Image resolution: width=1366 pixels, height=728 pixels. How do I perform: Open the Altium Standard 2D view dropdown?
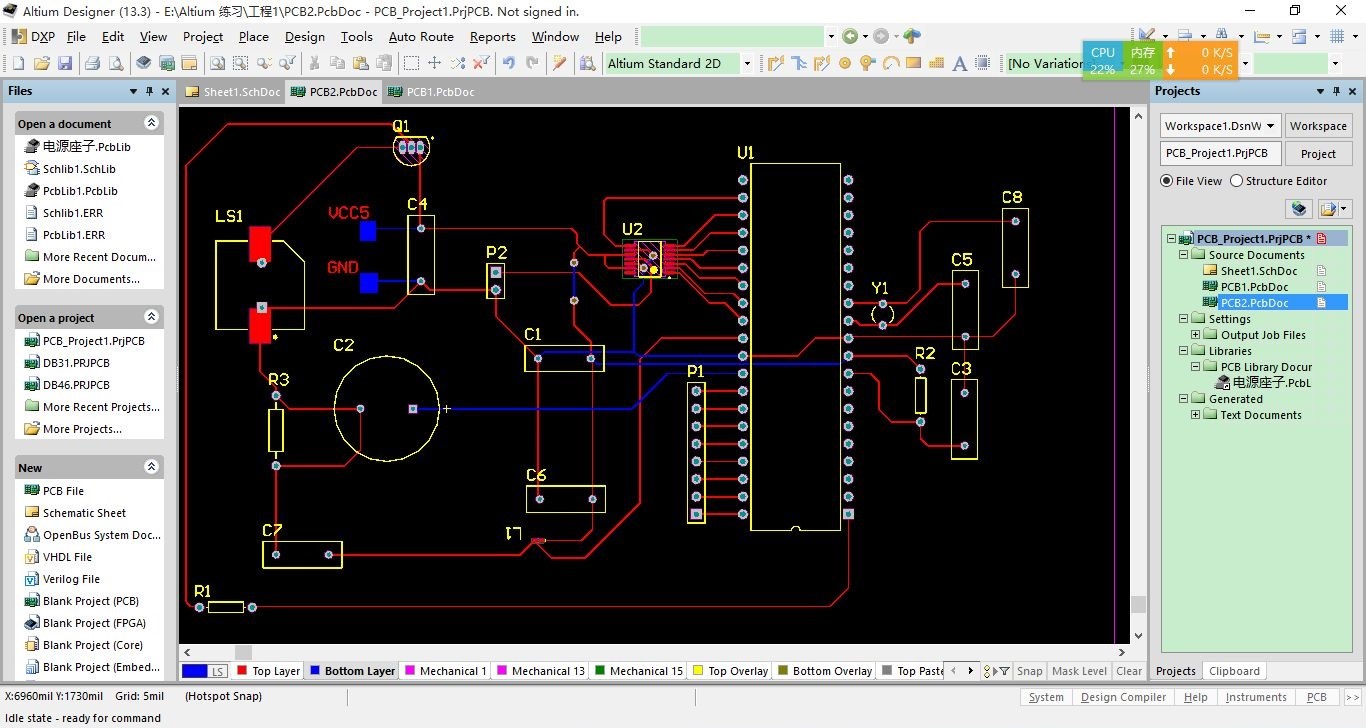(746, 63)
